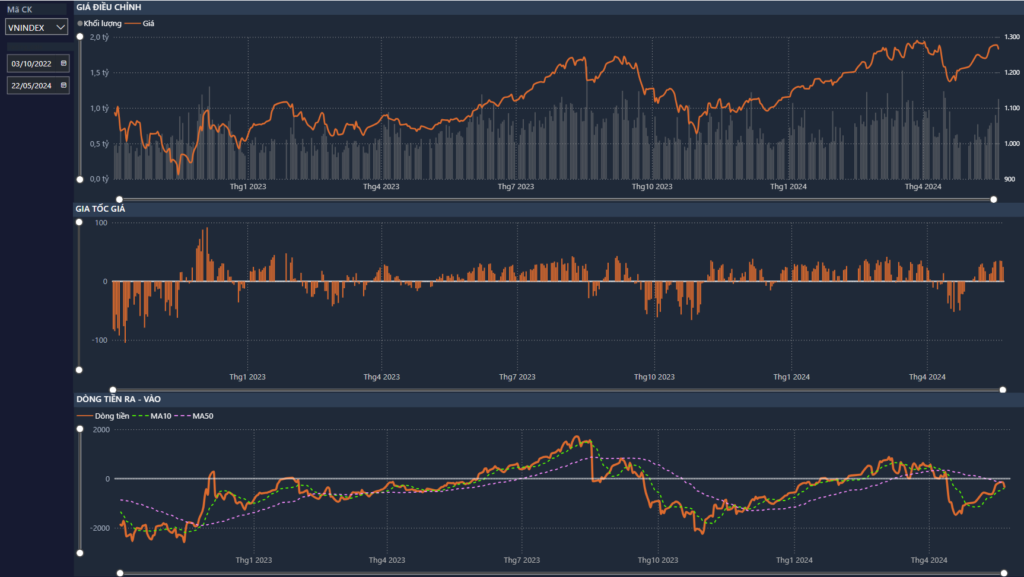Click top handle of money flow vertical slider
Image resolution: width=1024 pixels, height=577 pixels.
[80, 429]
